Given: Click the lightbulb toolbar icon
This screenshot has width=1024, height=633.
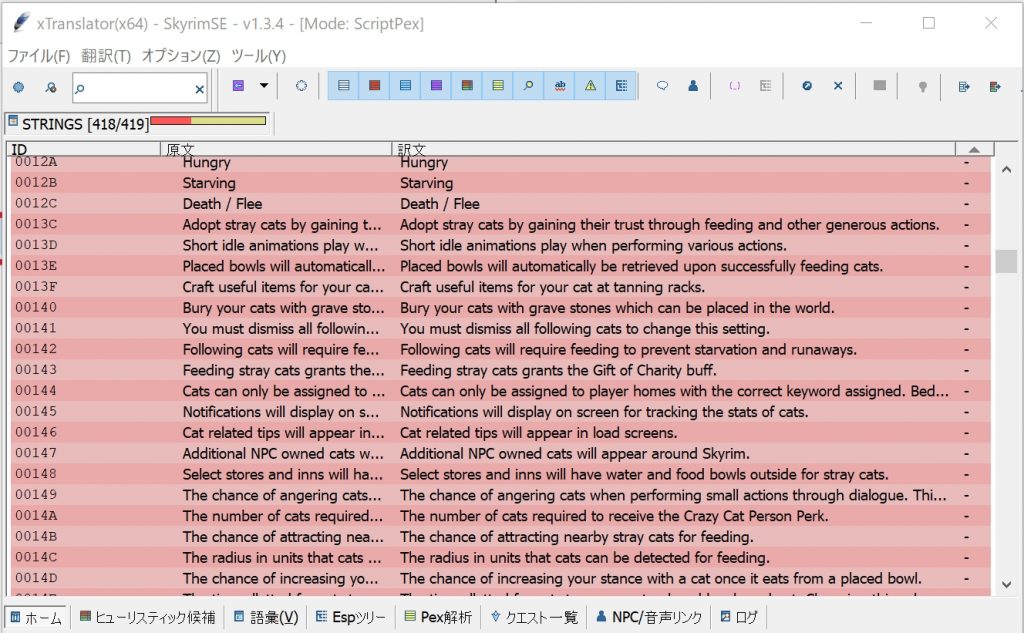Looking at the screenshot, I should click(922, 86).
